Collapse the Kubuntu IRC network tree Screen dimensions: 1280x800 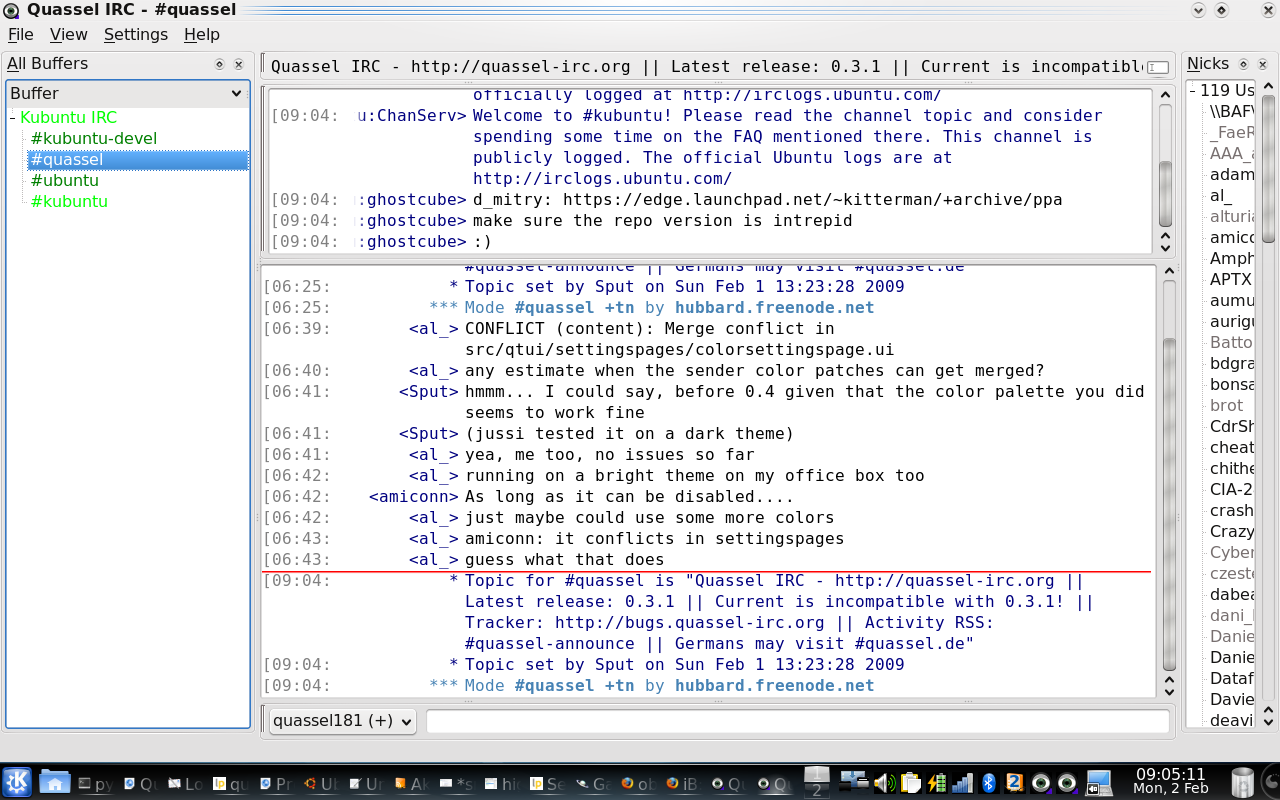pos(13,117)
